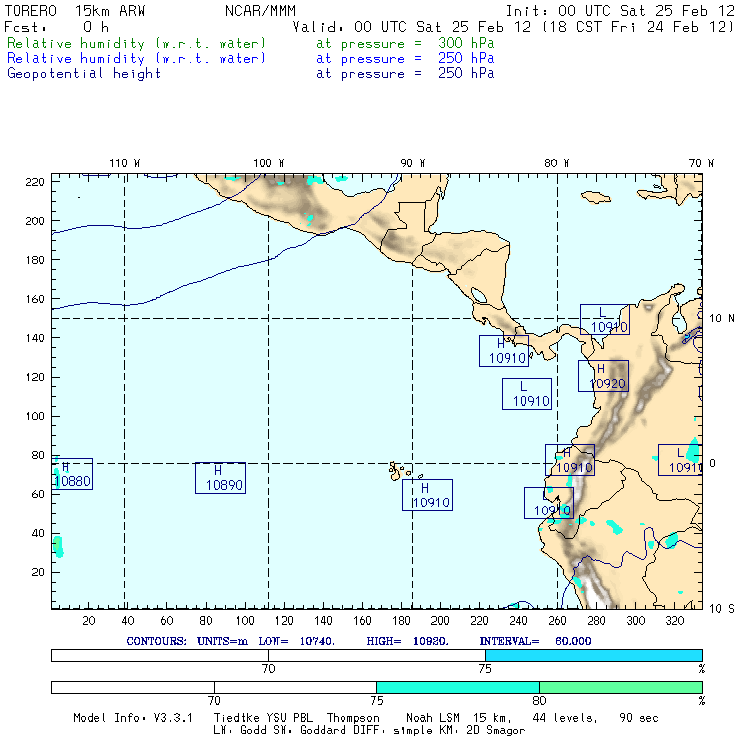Click the 10 N latitude label
Screen dimensions: 740x740
722,319
